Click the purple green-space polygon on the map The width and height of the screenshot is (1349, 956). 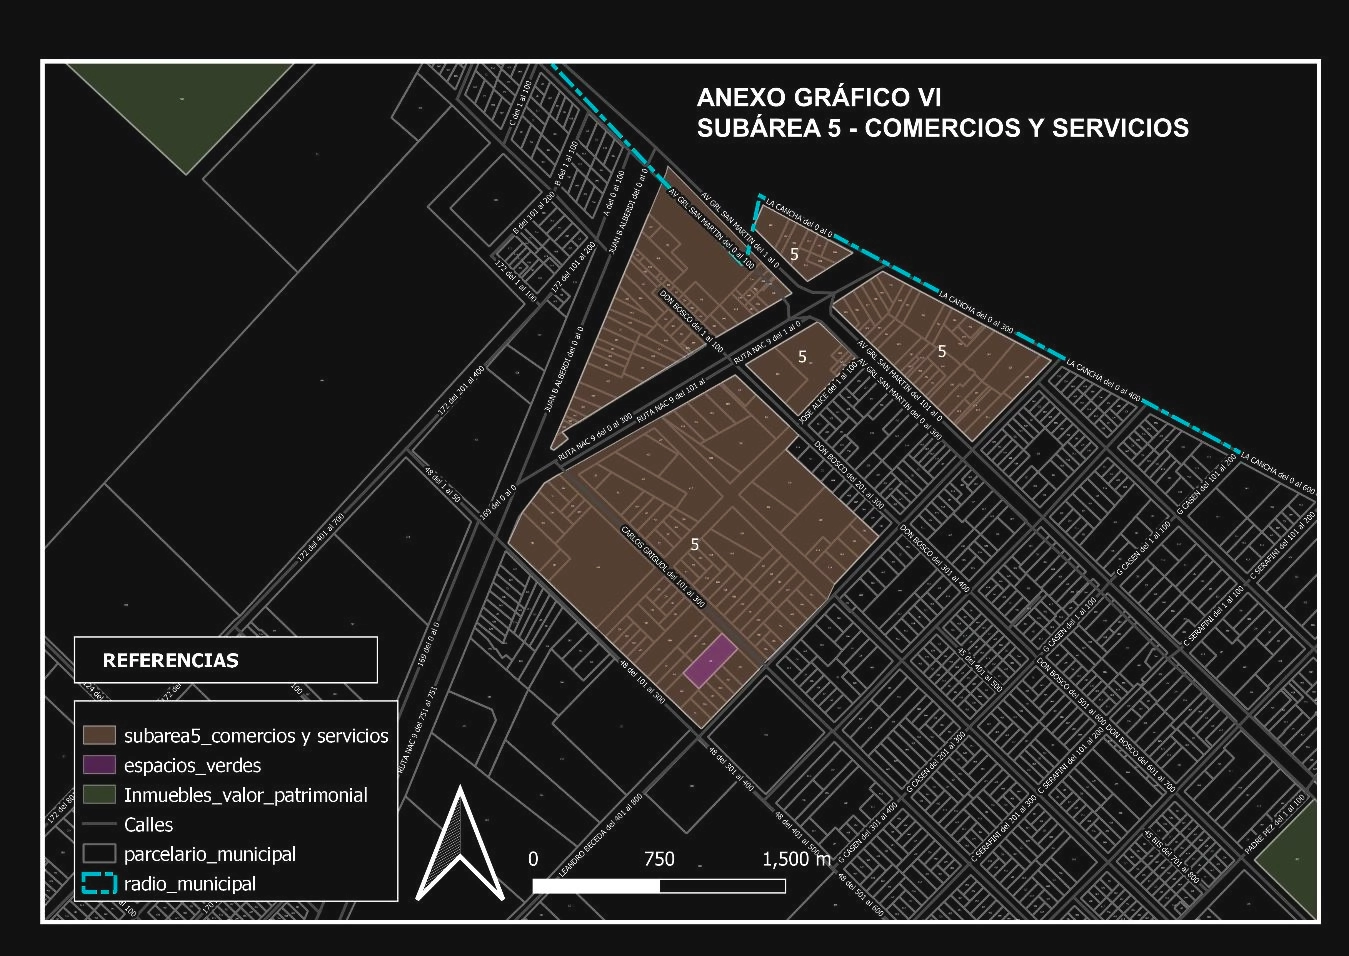coord(710,660)
